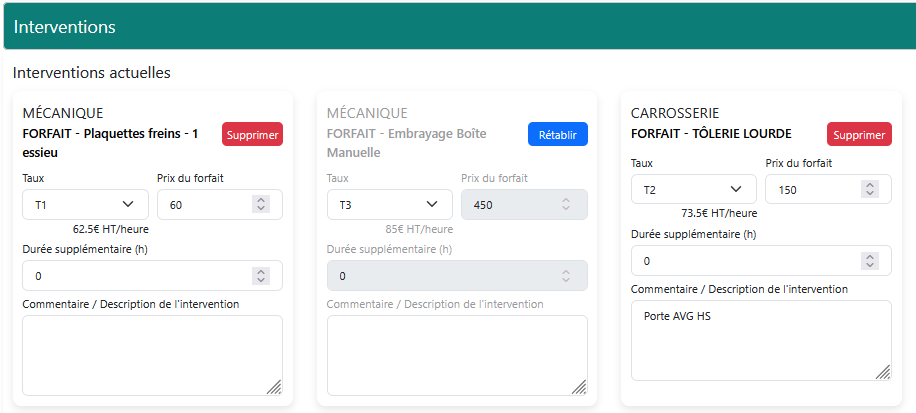Open the T1 Taux dropdown

coord(85,204)
